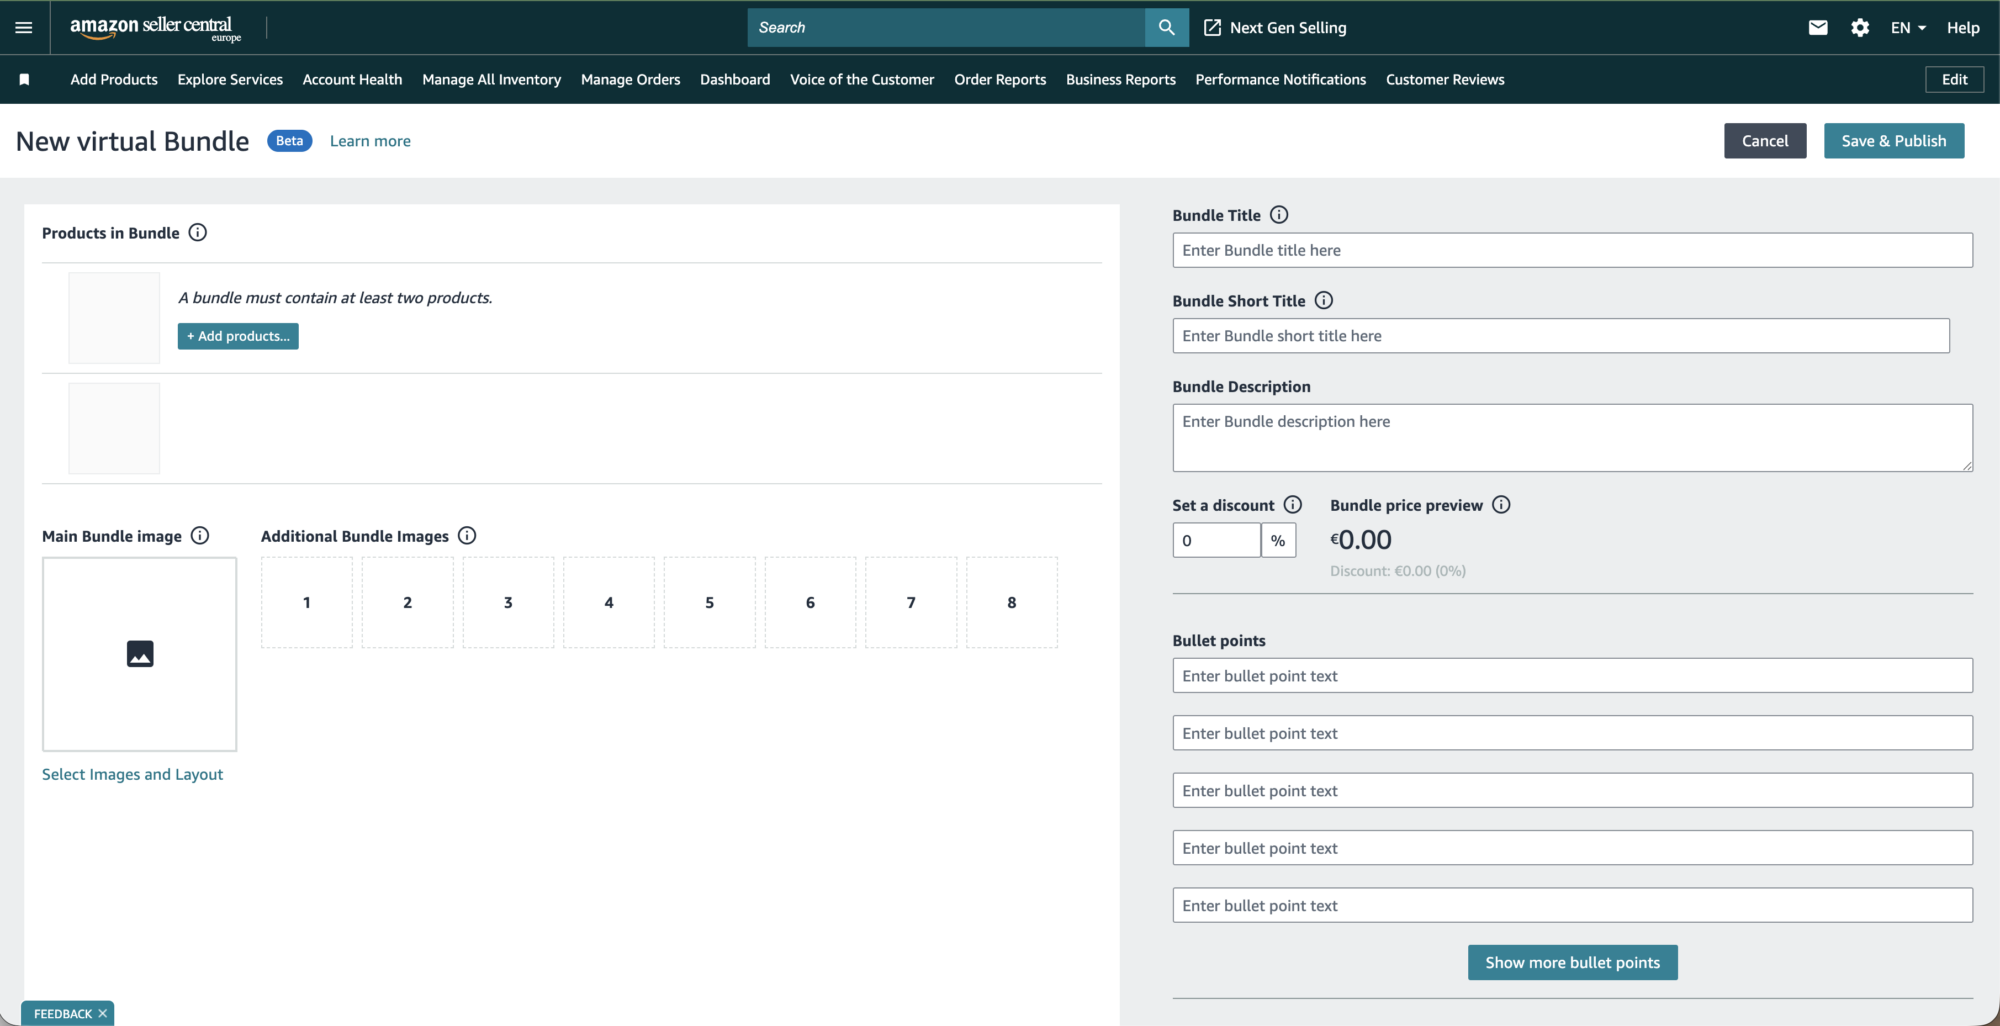Open the settings gear icon
This screenshot has height=1026, width=2000.
coord(1860,28)
